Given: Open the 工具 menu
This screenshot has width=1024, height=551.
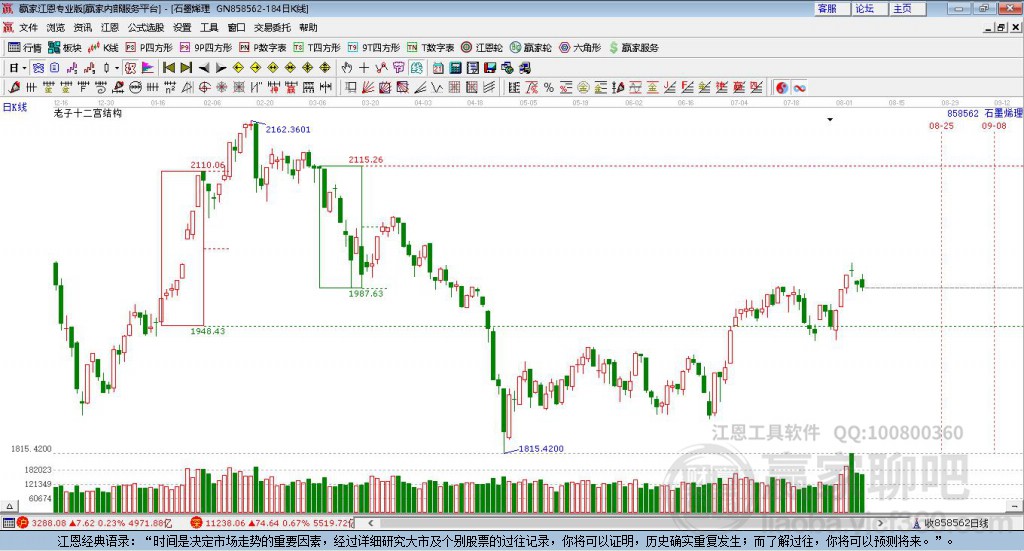Looking at the screenshot, I should [x=209, y=27].
